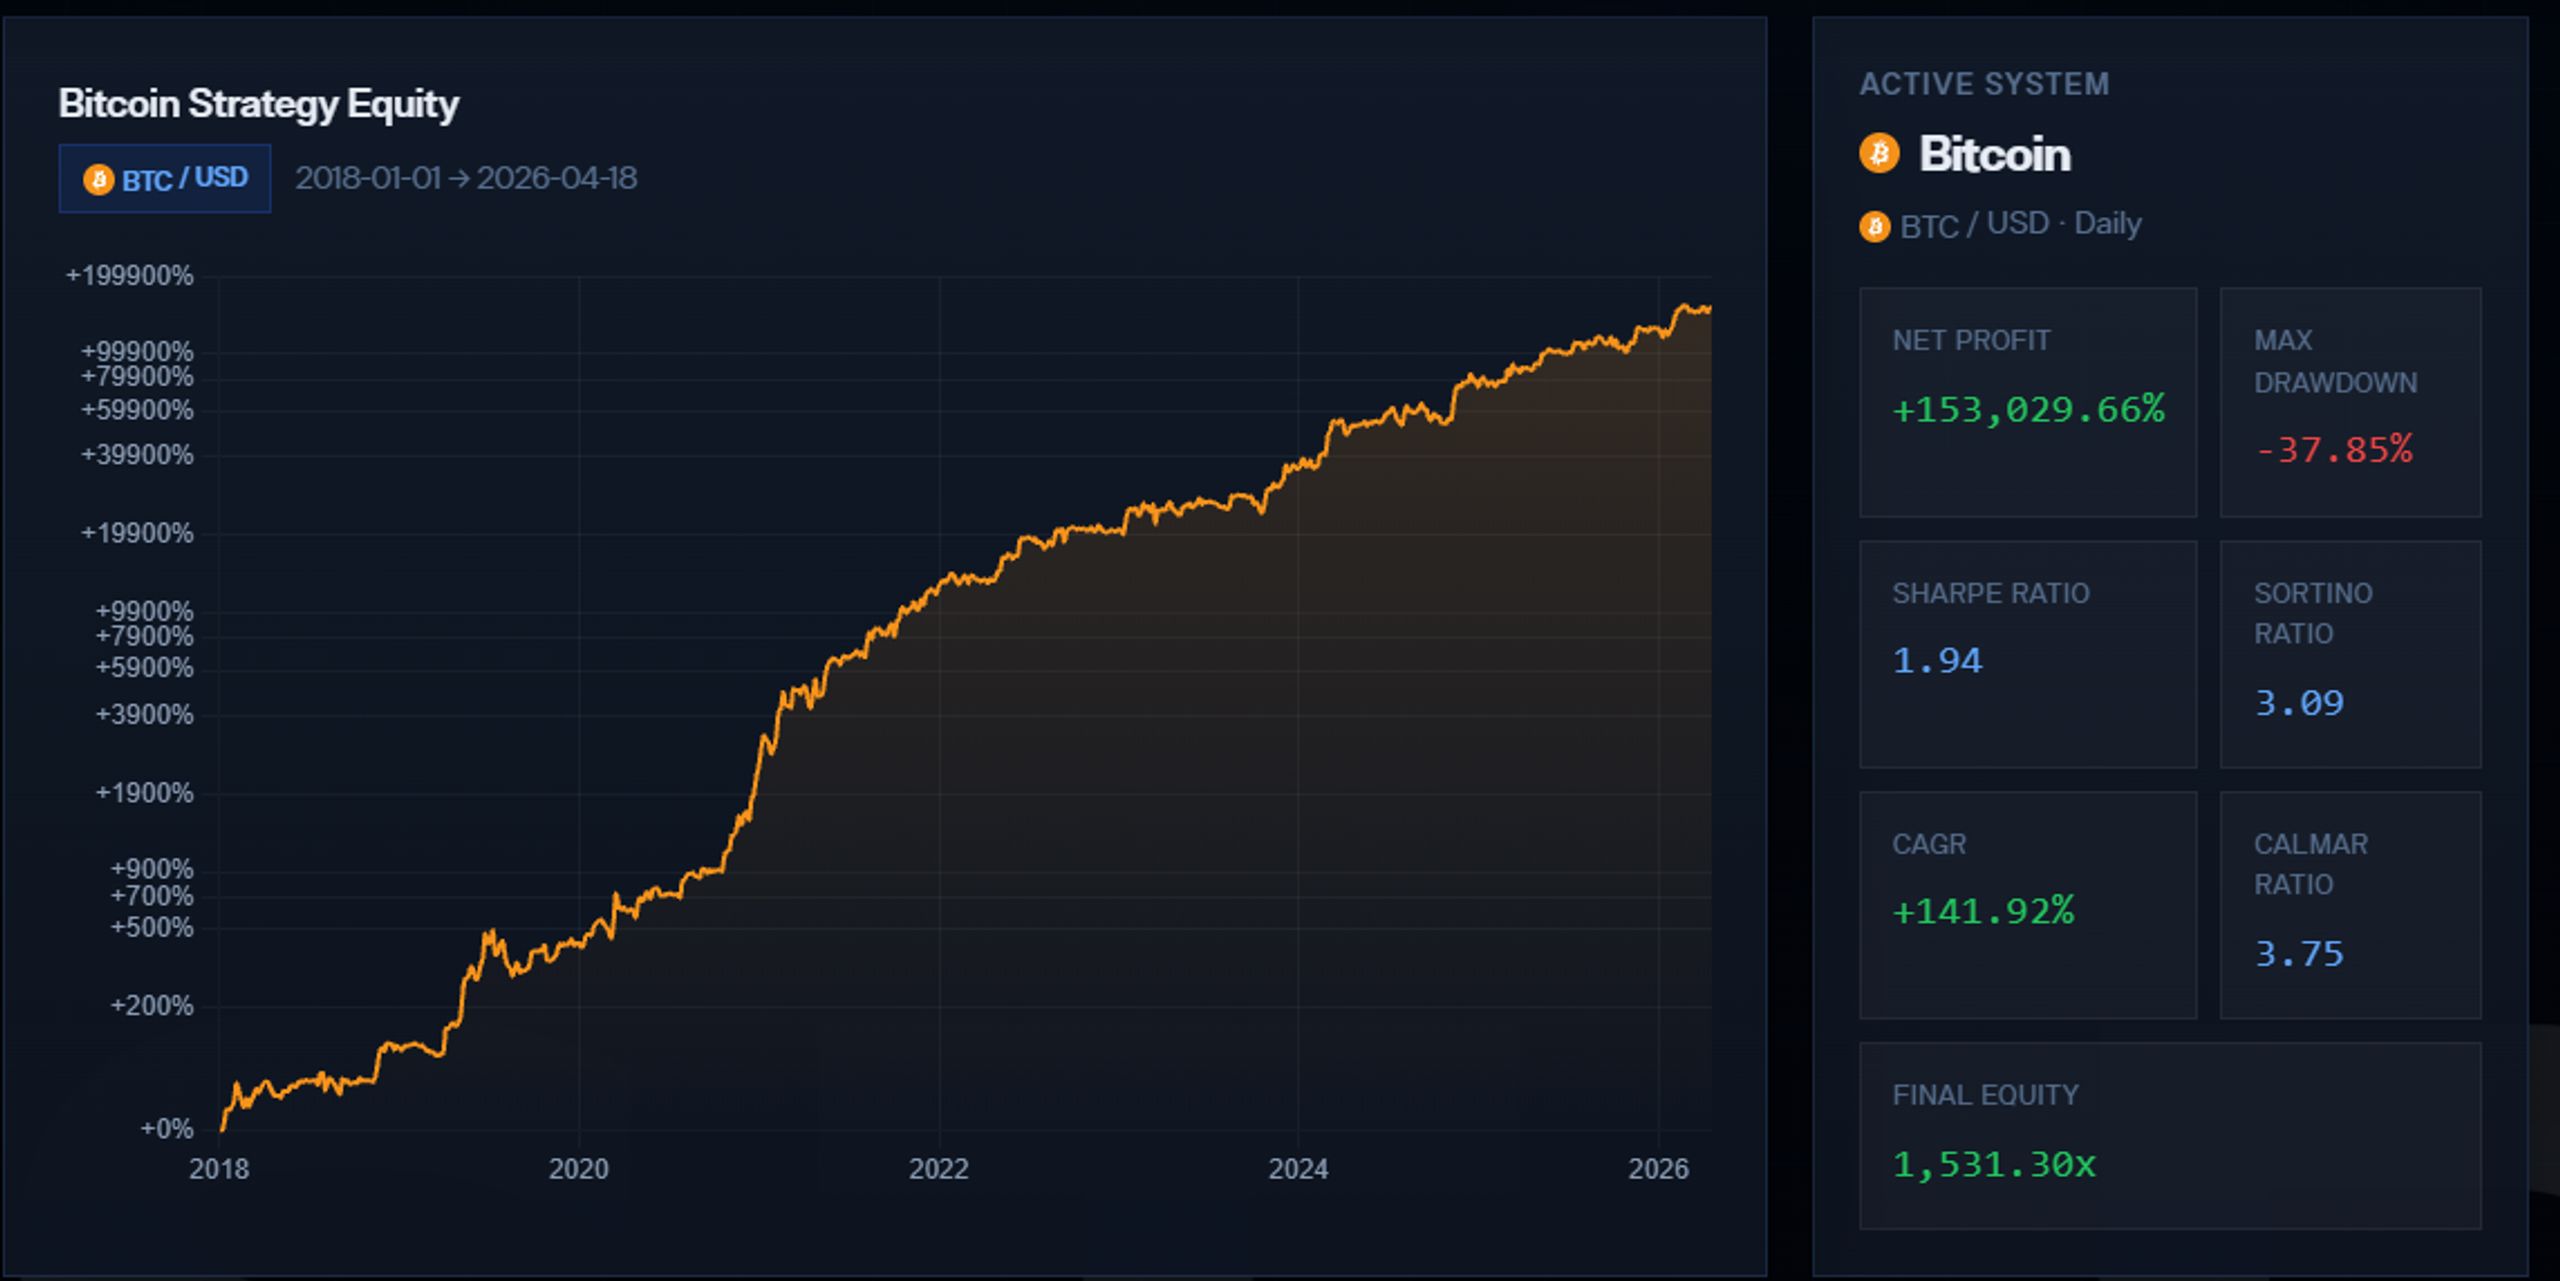The height and width of the screenshot is (1281, 2560).
Task: Click the +199900% y-axis label
Action: point(130,276)
